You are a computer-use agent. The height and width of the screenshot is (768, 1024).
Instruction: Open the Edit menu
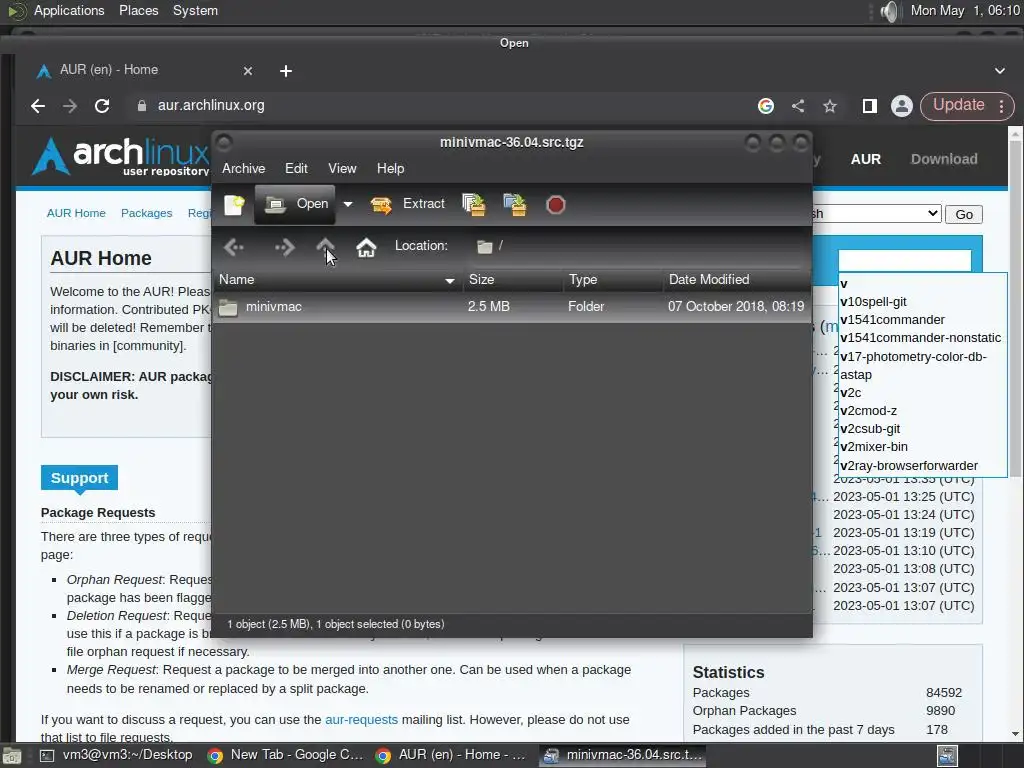296,168
